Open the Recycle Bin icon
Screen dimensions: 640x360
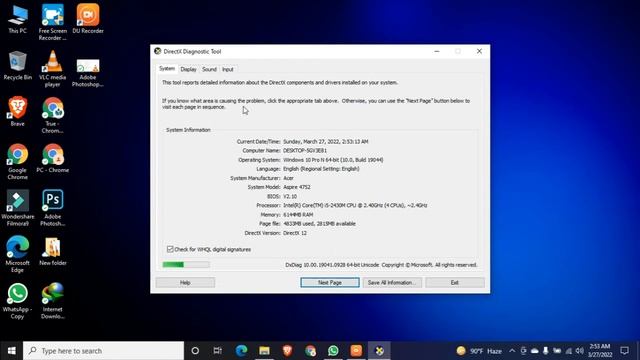[x=18, y=66]
